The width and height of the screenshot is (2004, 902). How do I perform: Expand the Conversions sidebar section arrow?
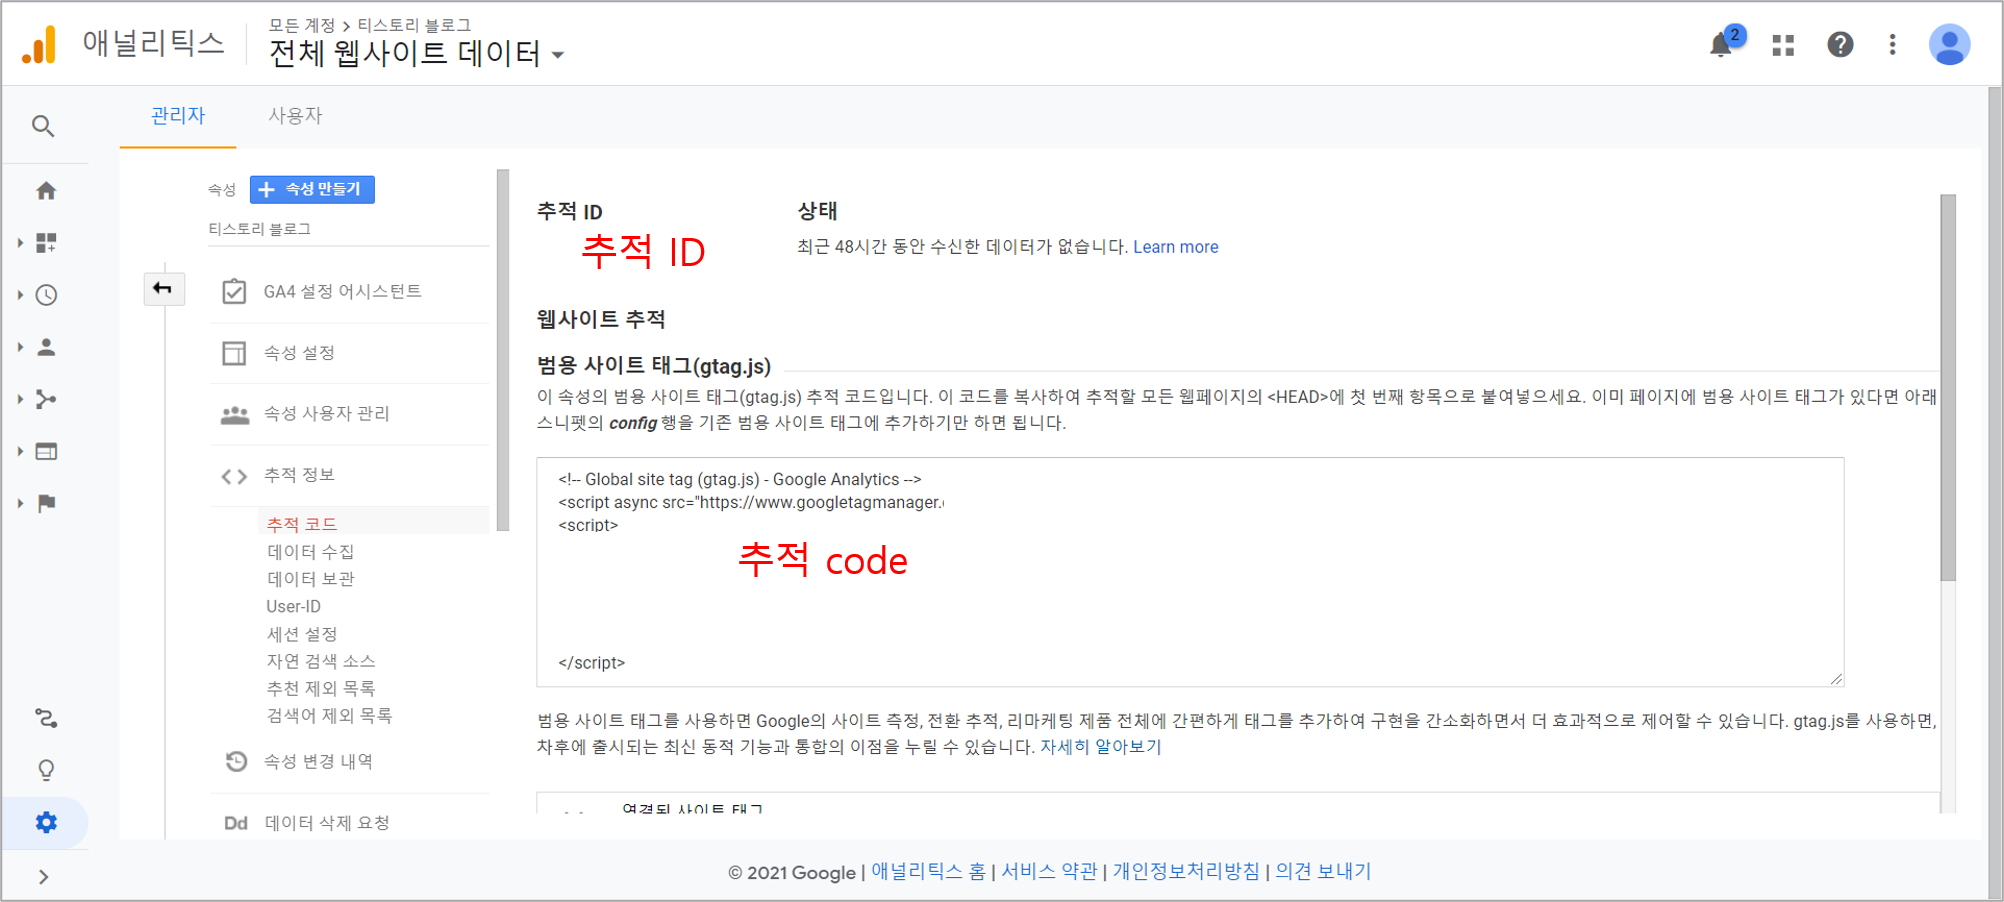(20, 503)
